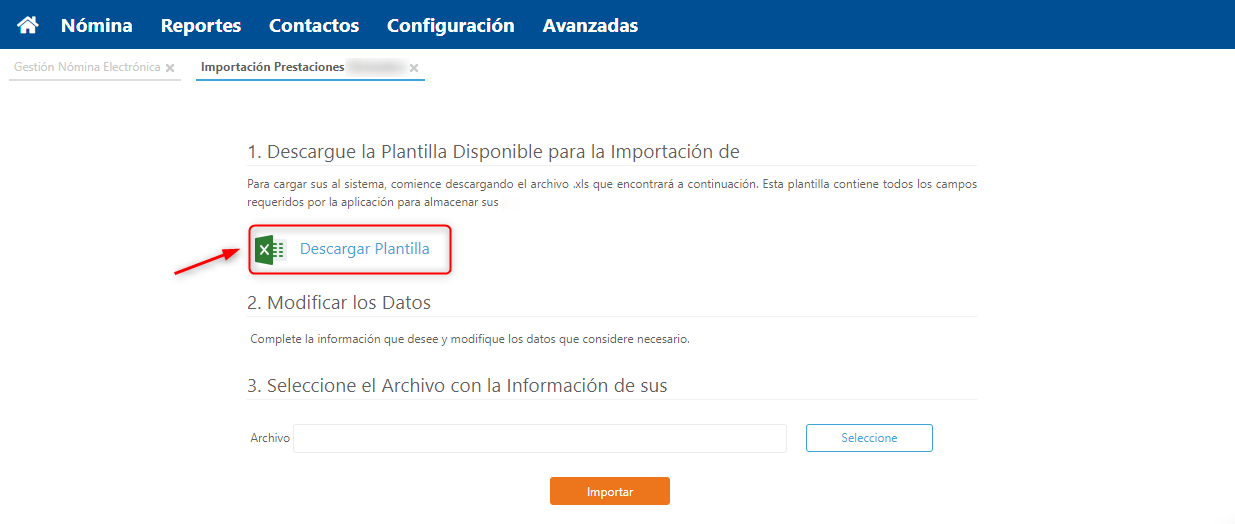Open the Configuración menu
Viewport: 1235px width, 524px height.
pyautogui.click(x=450, y=25)
